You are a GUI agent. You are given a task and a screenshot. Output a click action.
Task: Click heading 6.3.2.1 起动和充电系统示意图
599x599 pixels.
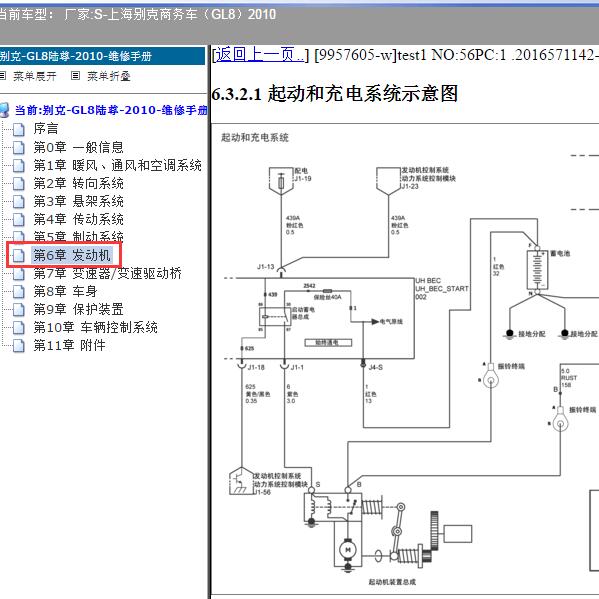pyautogui.click(x=335, y=94)
